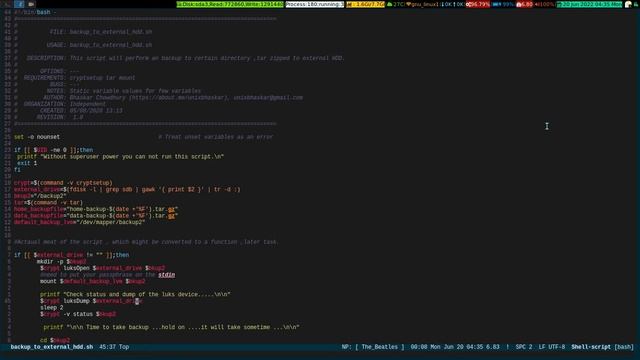Open the third workspace icon in top bar
This screenshot has height=360, width=640.
click(31, 4)
